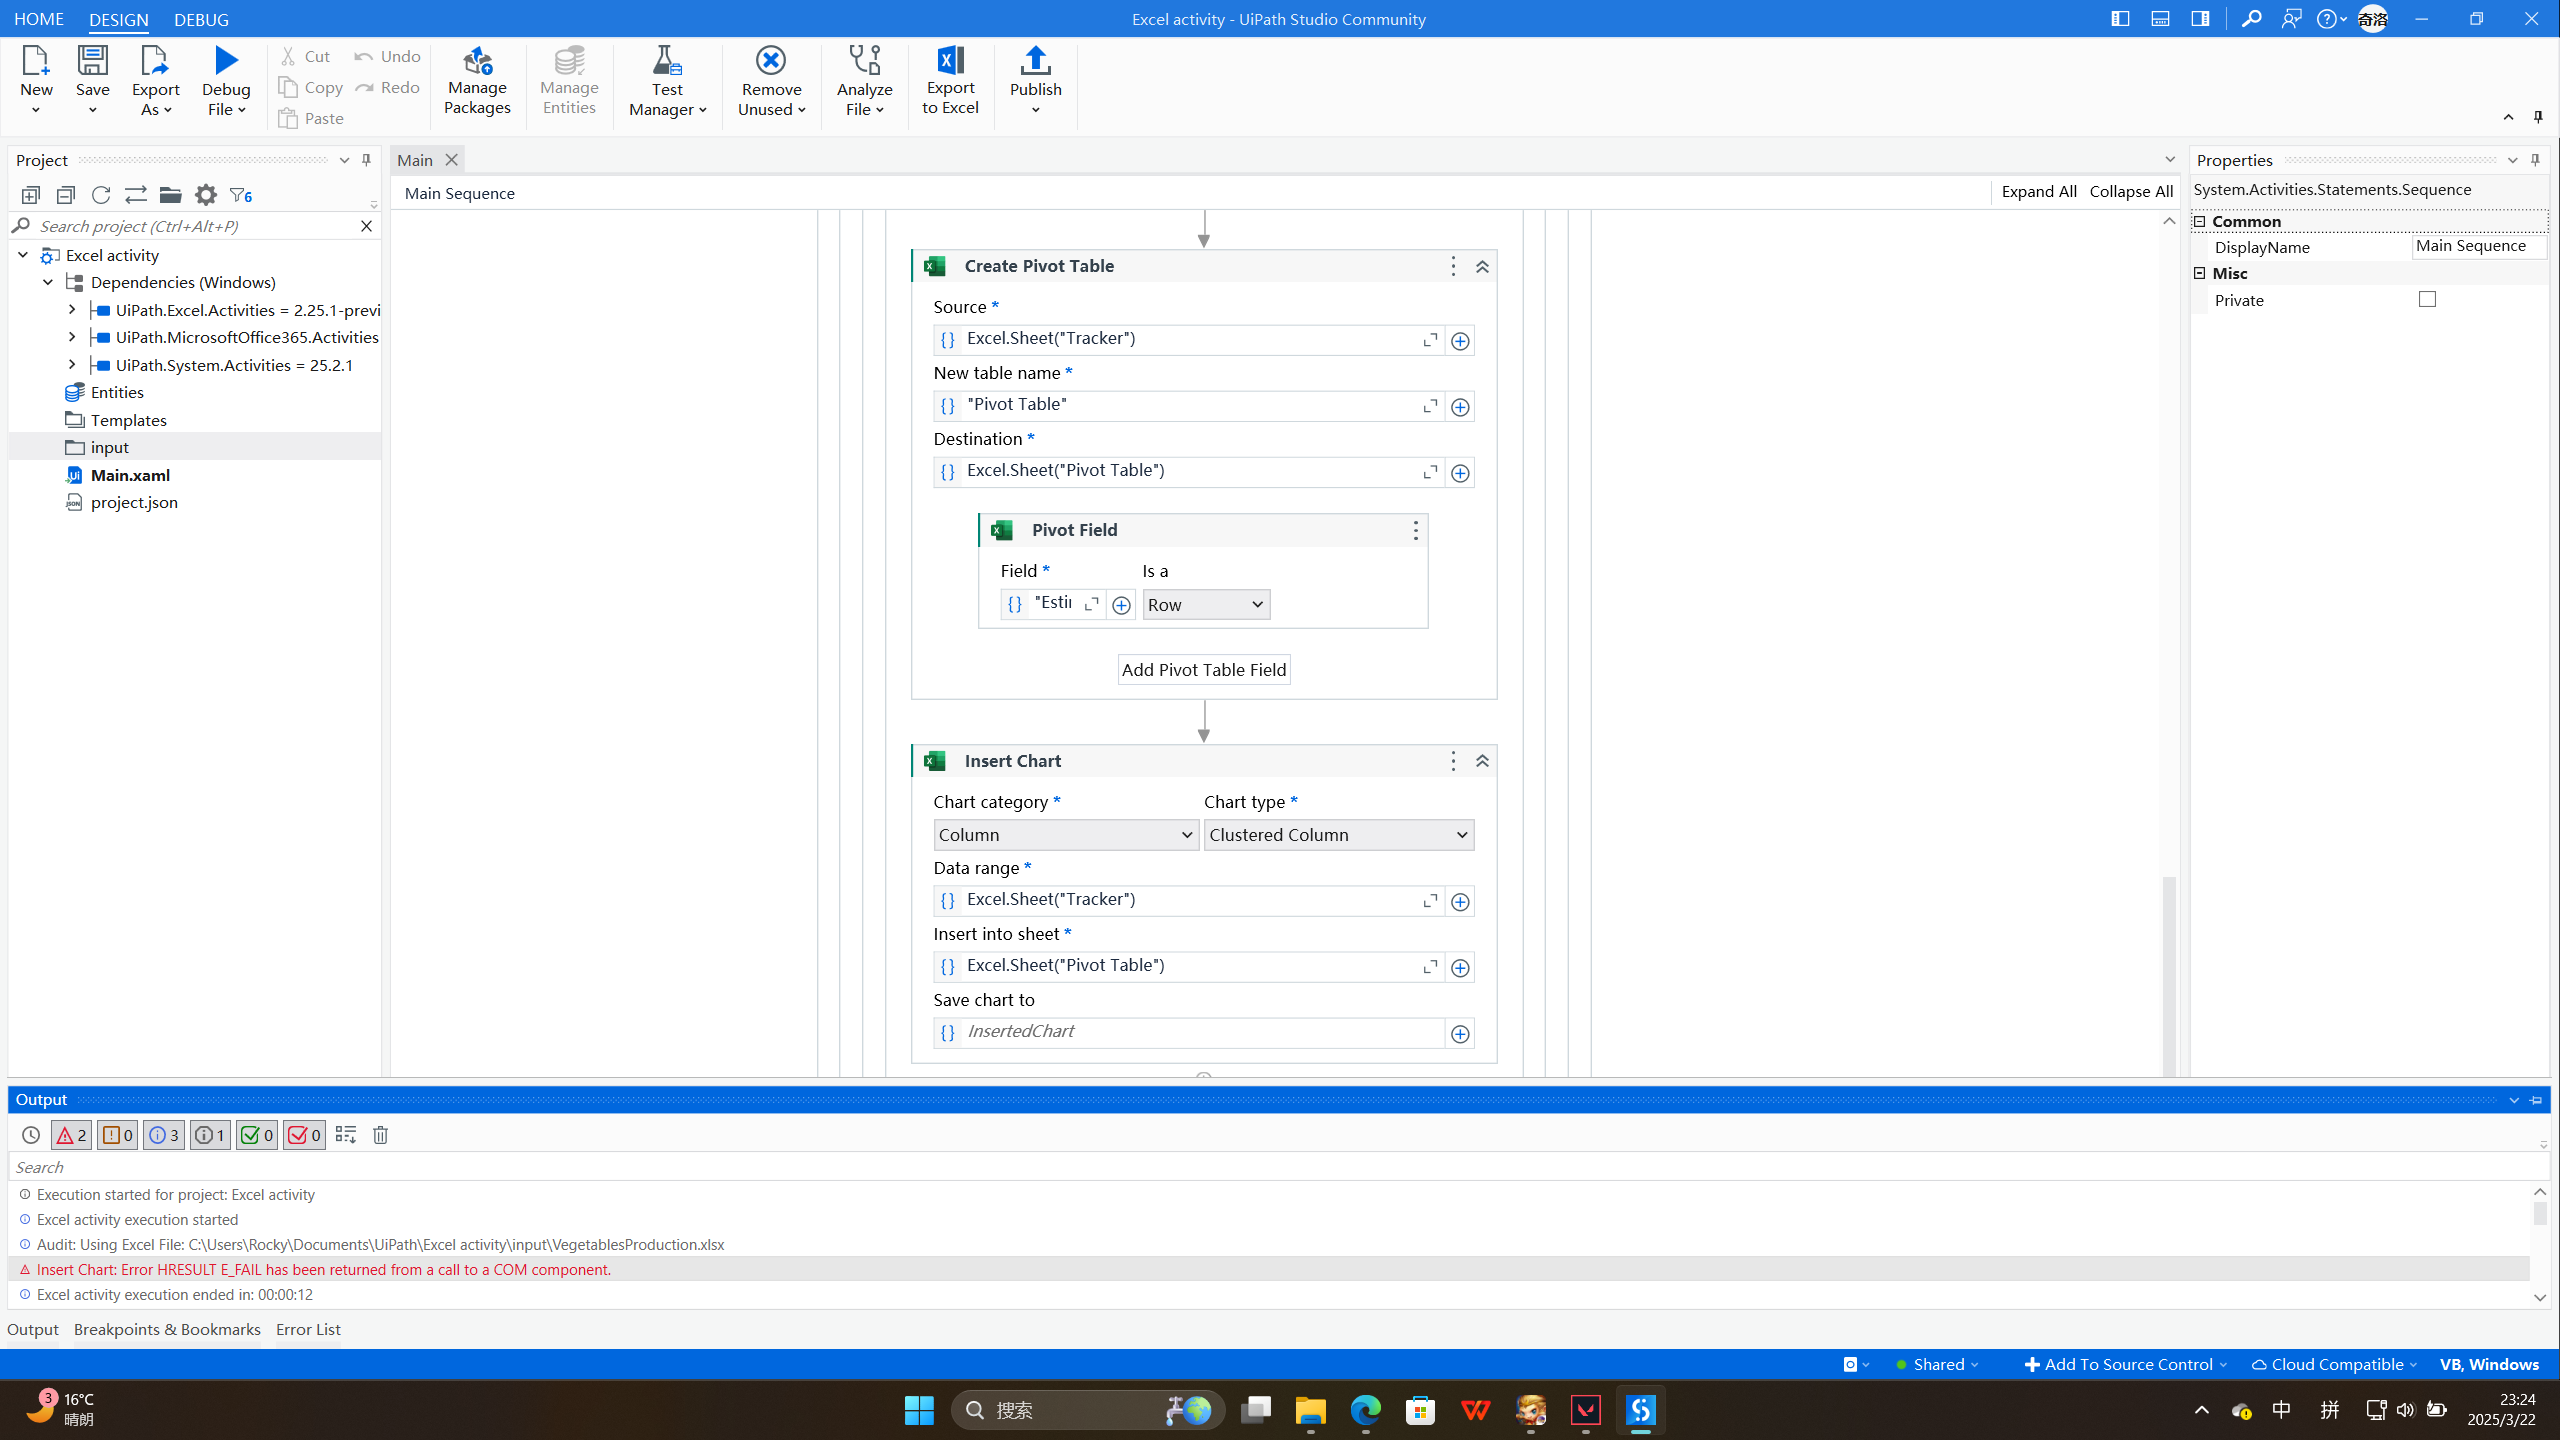Toggle failed tests filter with red check
Image resolution: width=2560 pixels, height=1440 pixels.
pyautogui.click(x=304, y=1135)
